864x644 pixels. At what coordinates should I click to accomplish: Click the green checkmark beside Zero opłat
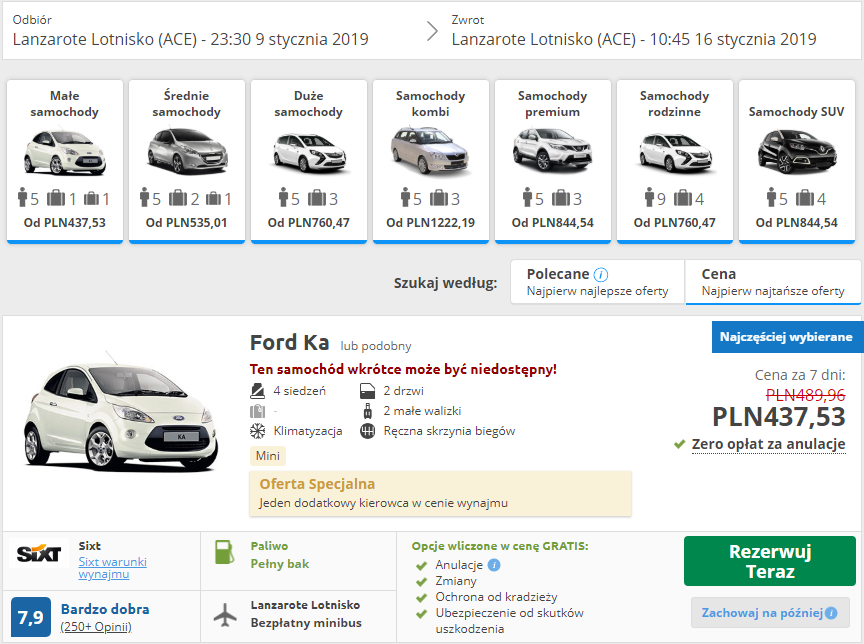(679, 444)
